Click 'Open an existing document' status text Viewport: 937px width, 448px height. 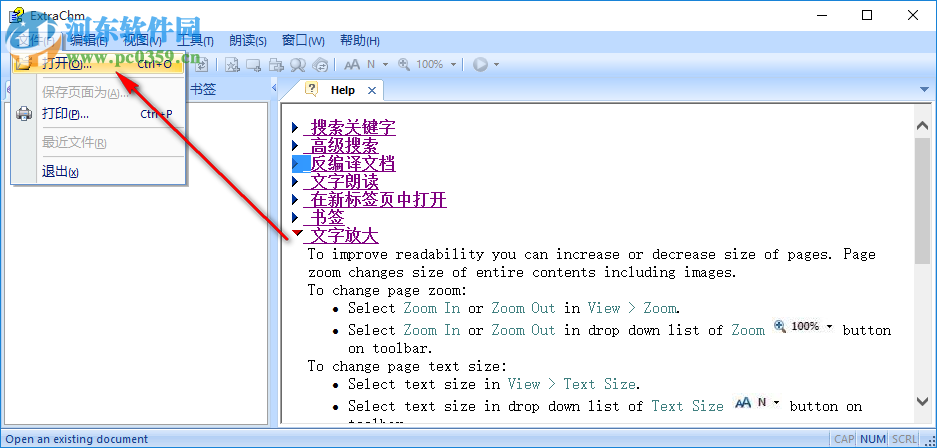76,439
